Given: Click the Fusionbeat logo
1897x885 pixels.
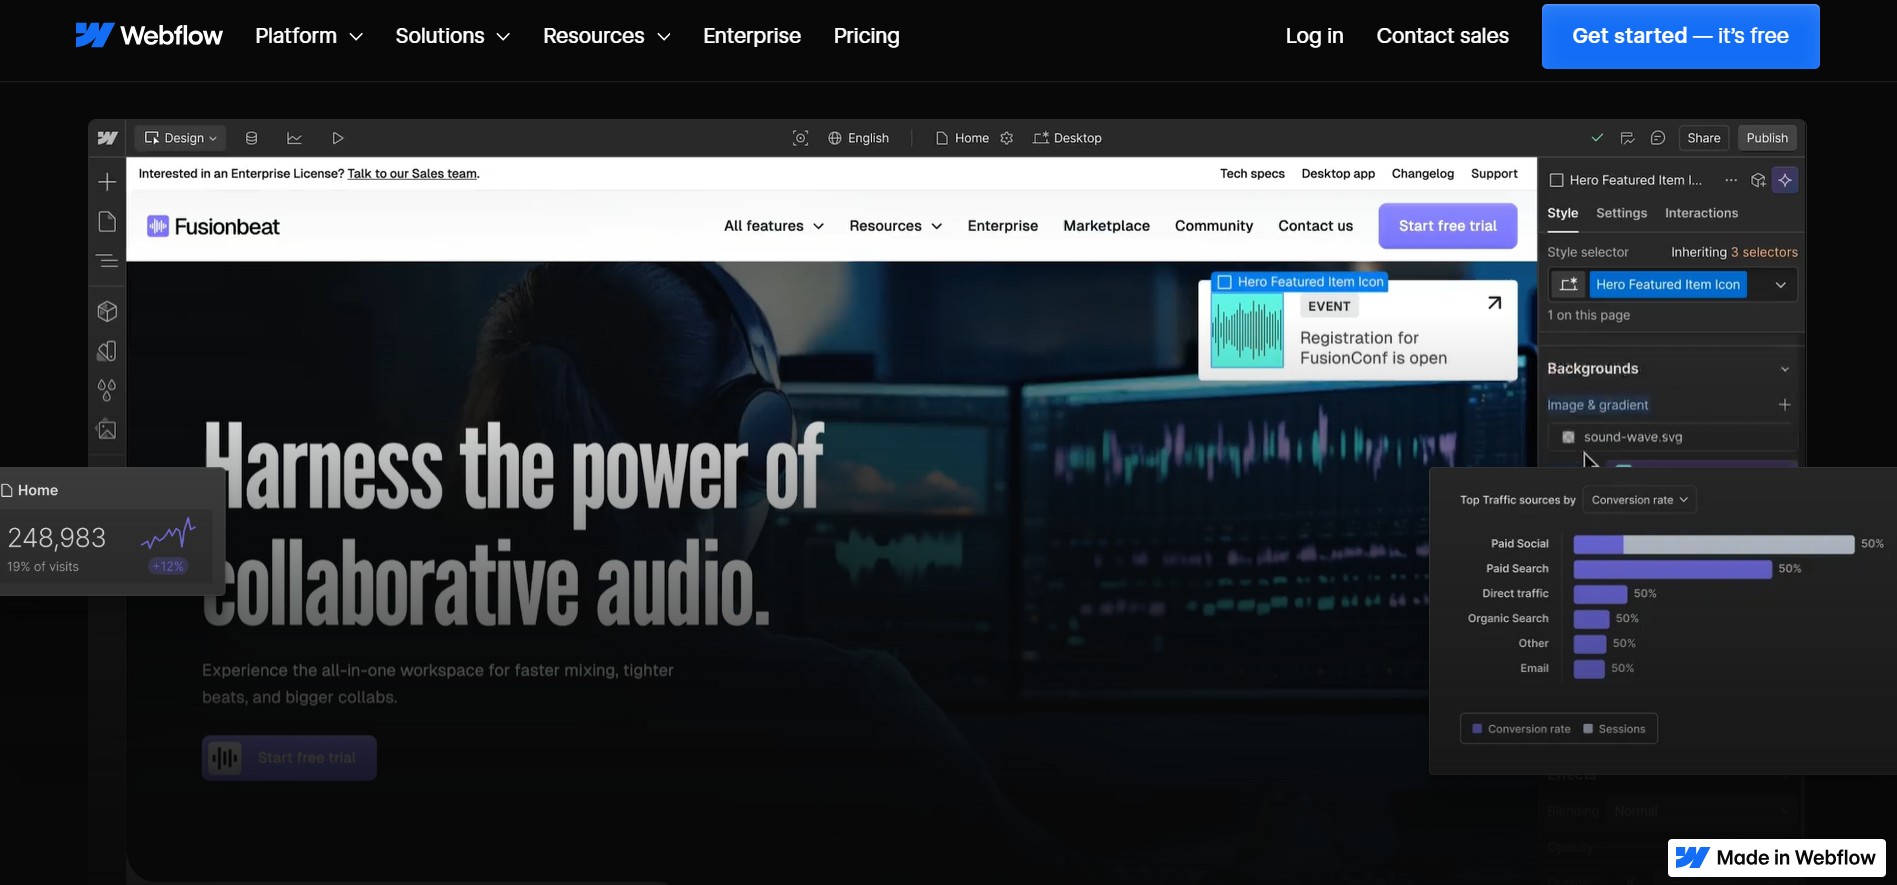Looking at the screenshot, I should coord(213,227).
